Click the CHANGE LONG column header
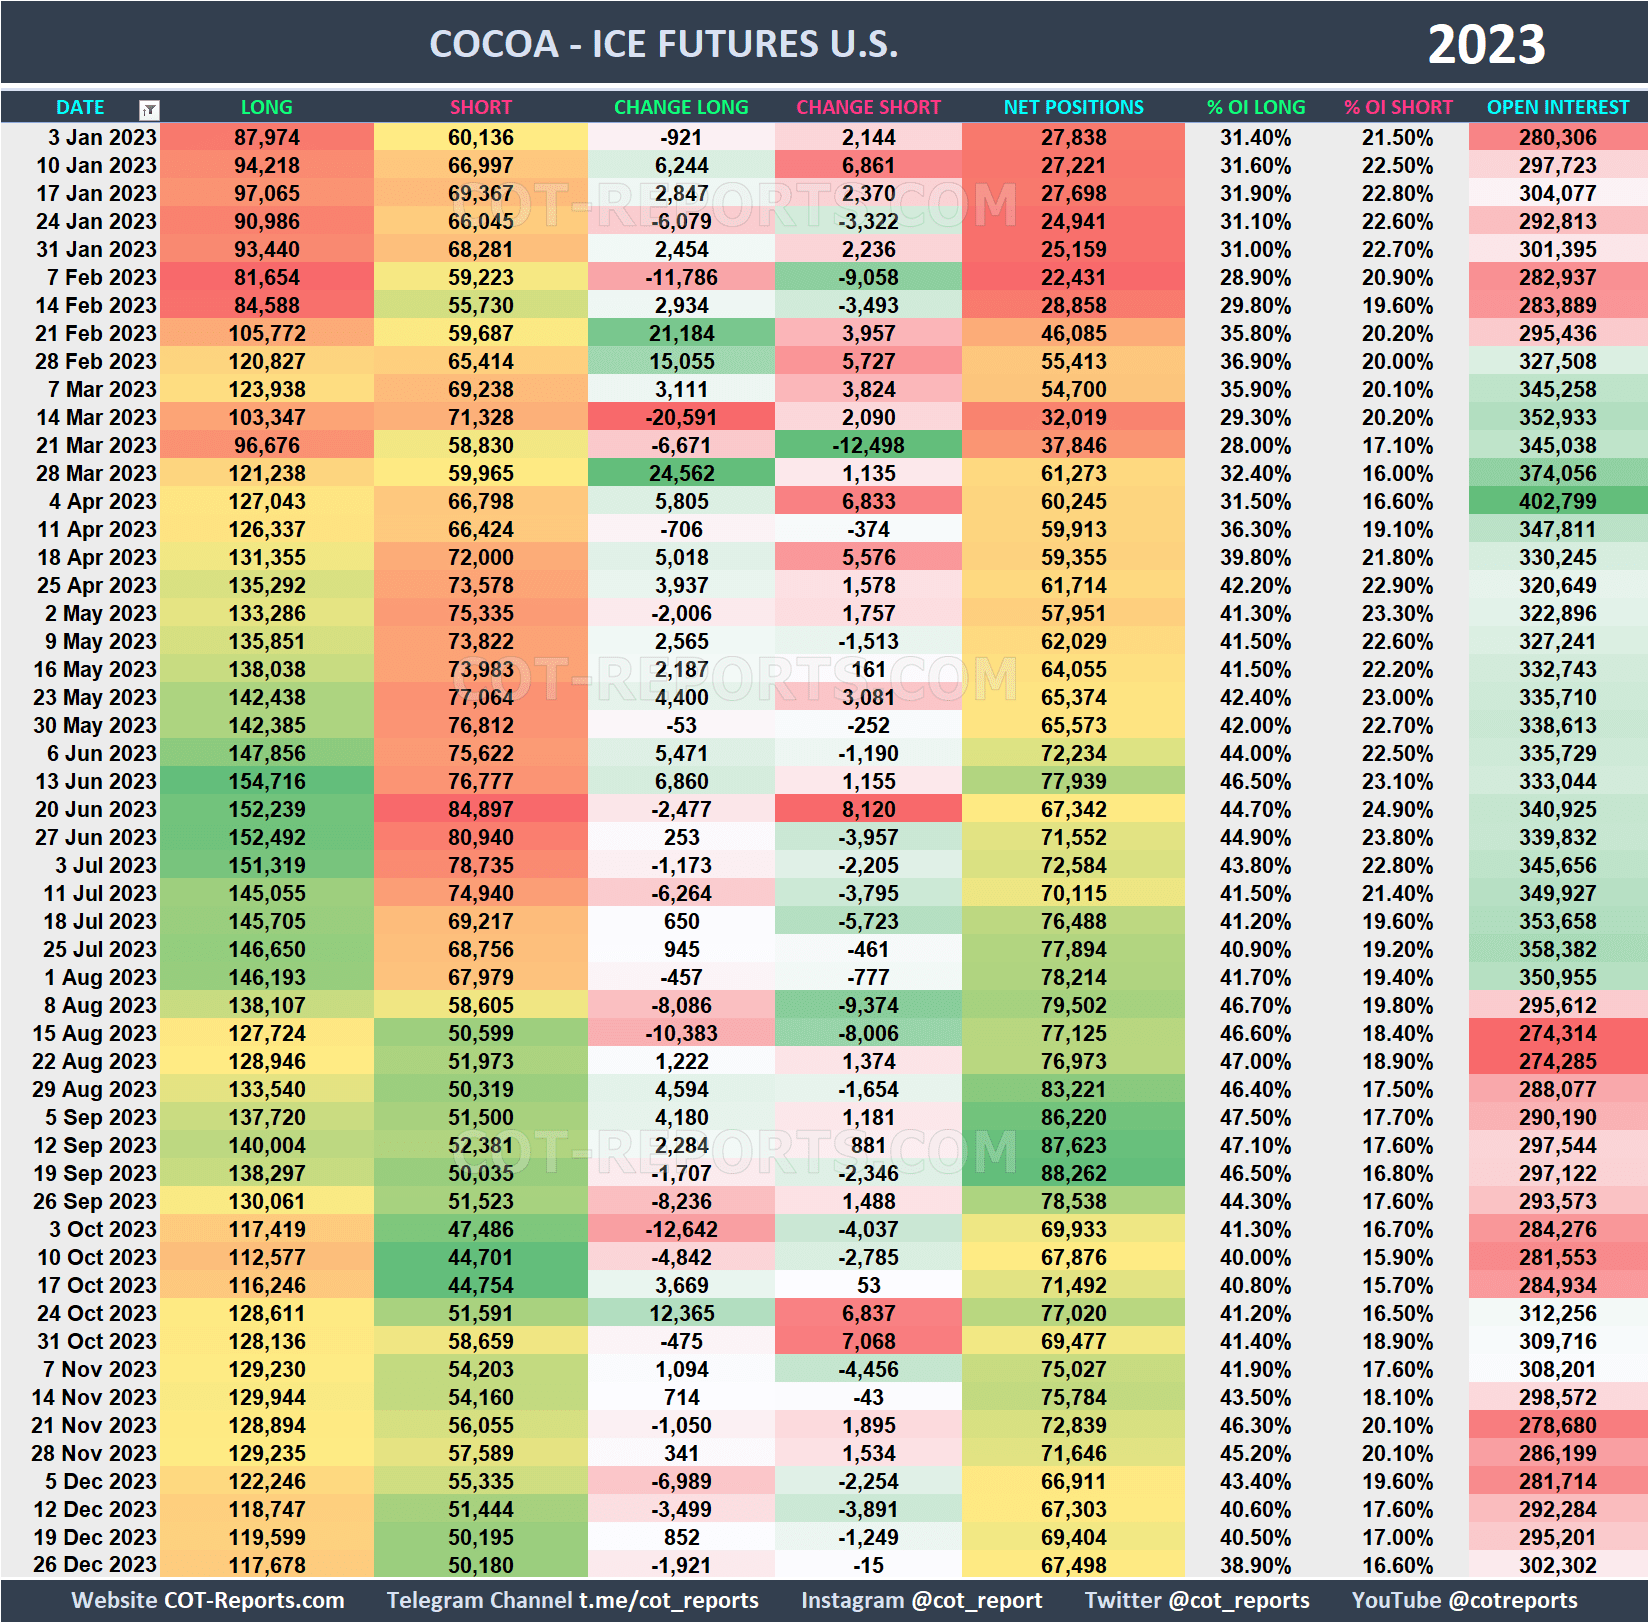The width and height of the screenshot is (1648, 1622). coord(681,107)
